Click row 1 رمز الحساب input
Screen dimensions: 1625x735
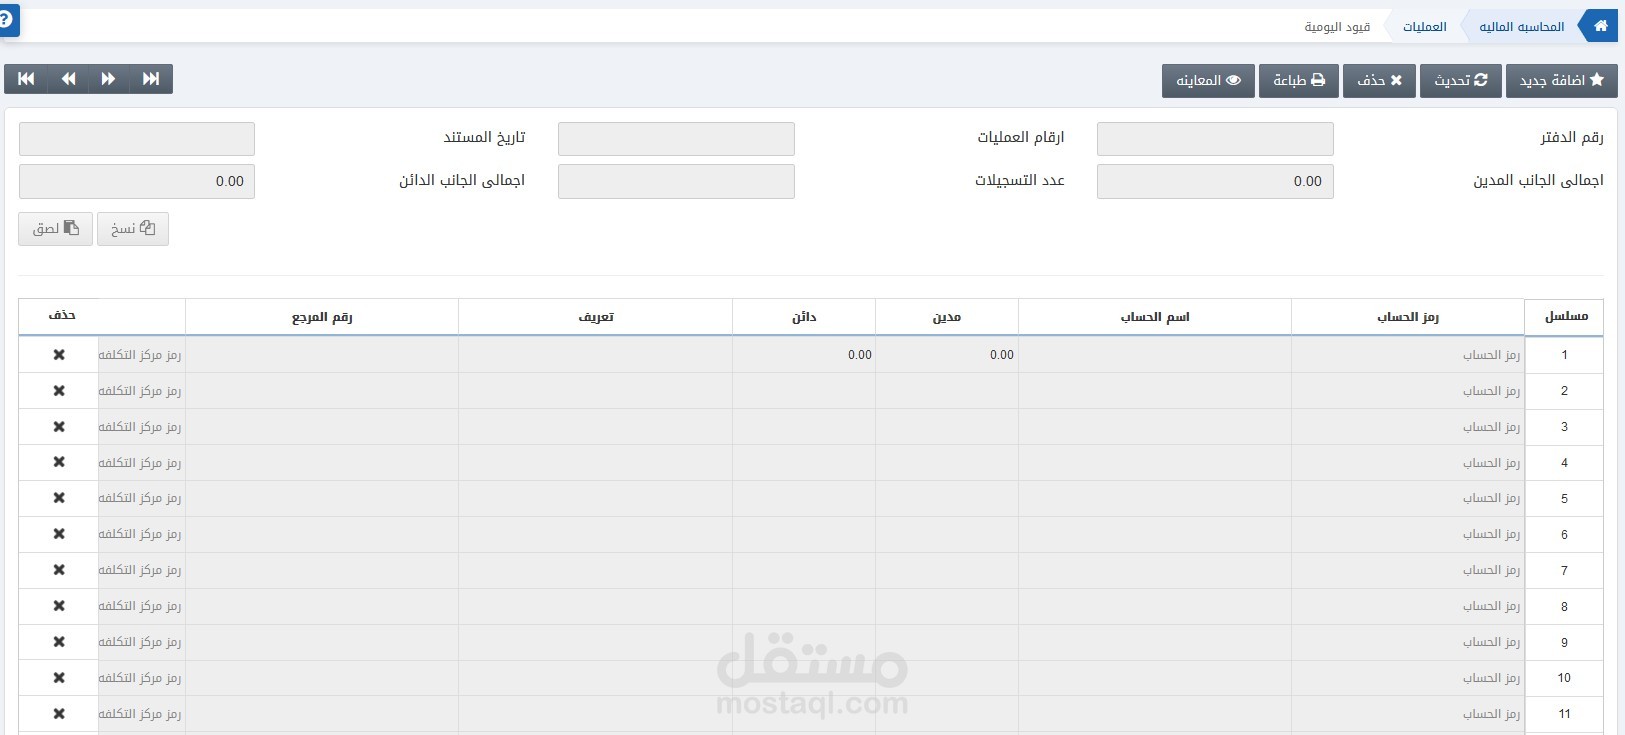coord(1408,355)
